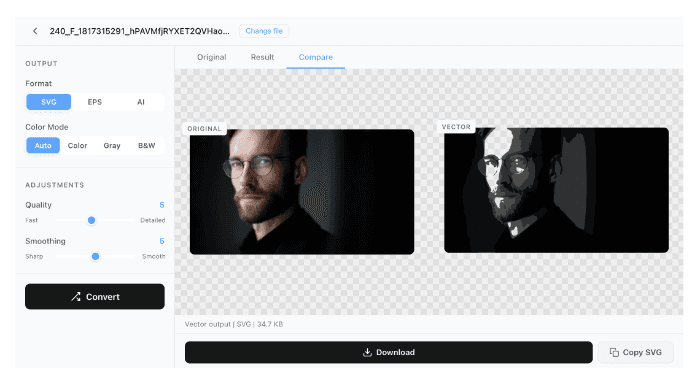Click the original photo preview
Screen dimensions: 700x368
pos(302,192)
